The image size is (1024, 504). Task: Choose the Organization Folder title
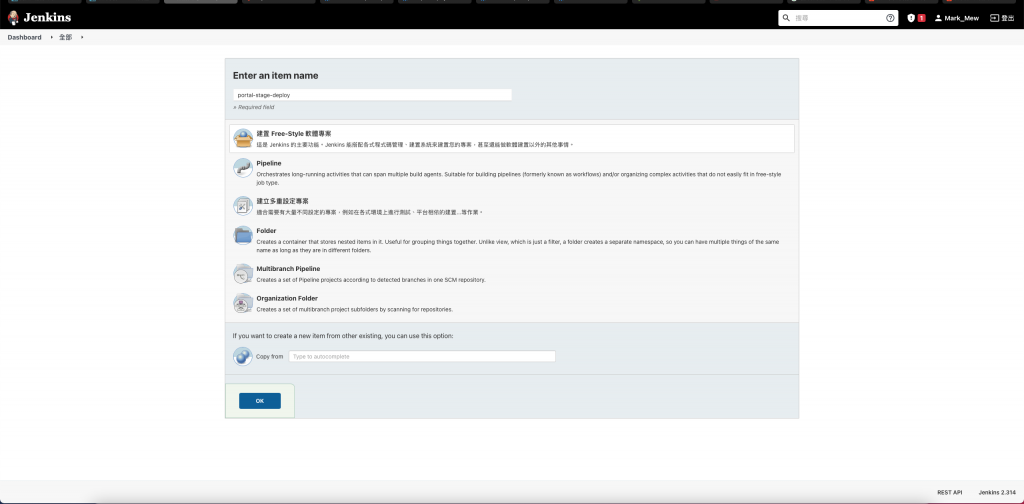coord(287,298)
